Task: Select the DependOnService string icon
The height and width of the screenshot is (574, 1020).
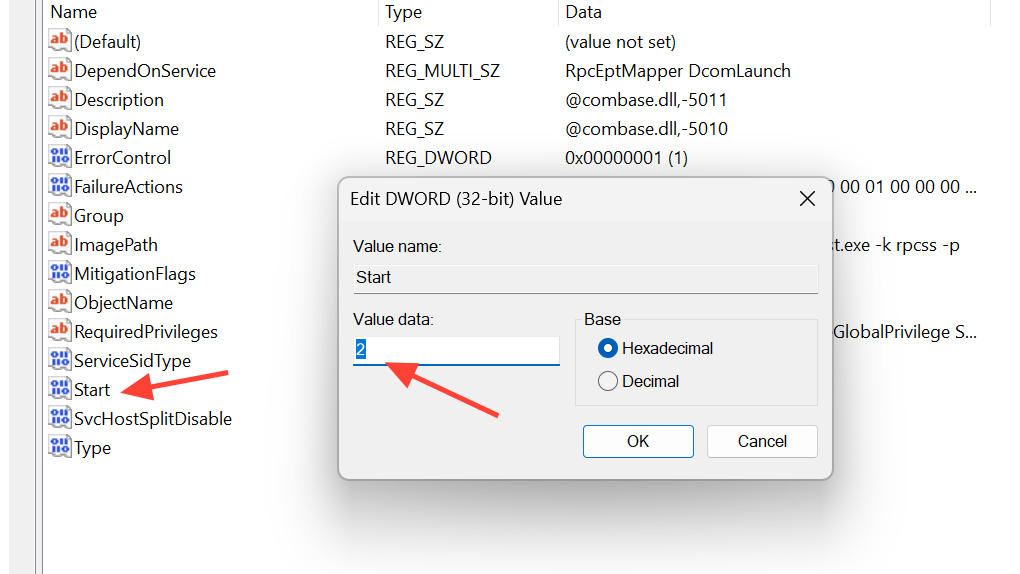Action: (x=60, y=71)
